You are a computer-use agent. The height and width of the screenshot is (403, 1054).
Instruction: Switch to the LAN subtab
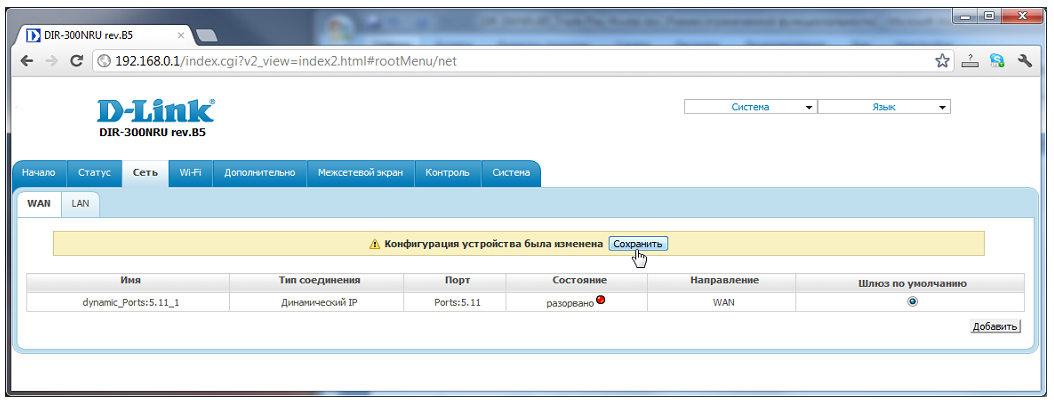coord(80,204)
